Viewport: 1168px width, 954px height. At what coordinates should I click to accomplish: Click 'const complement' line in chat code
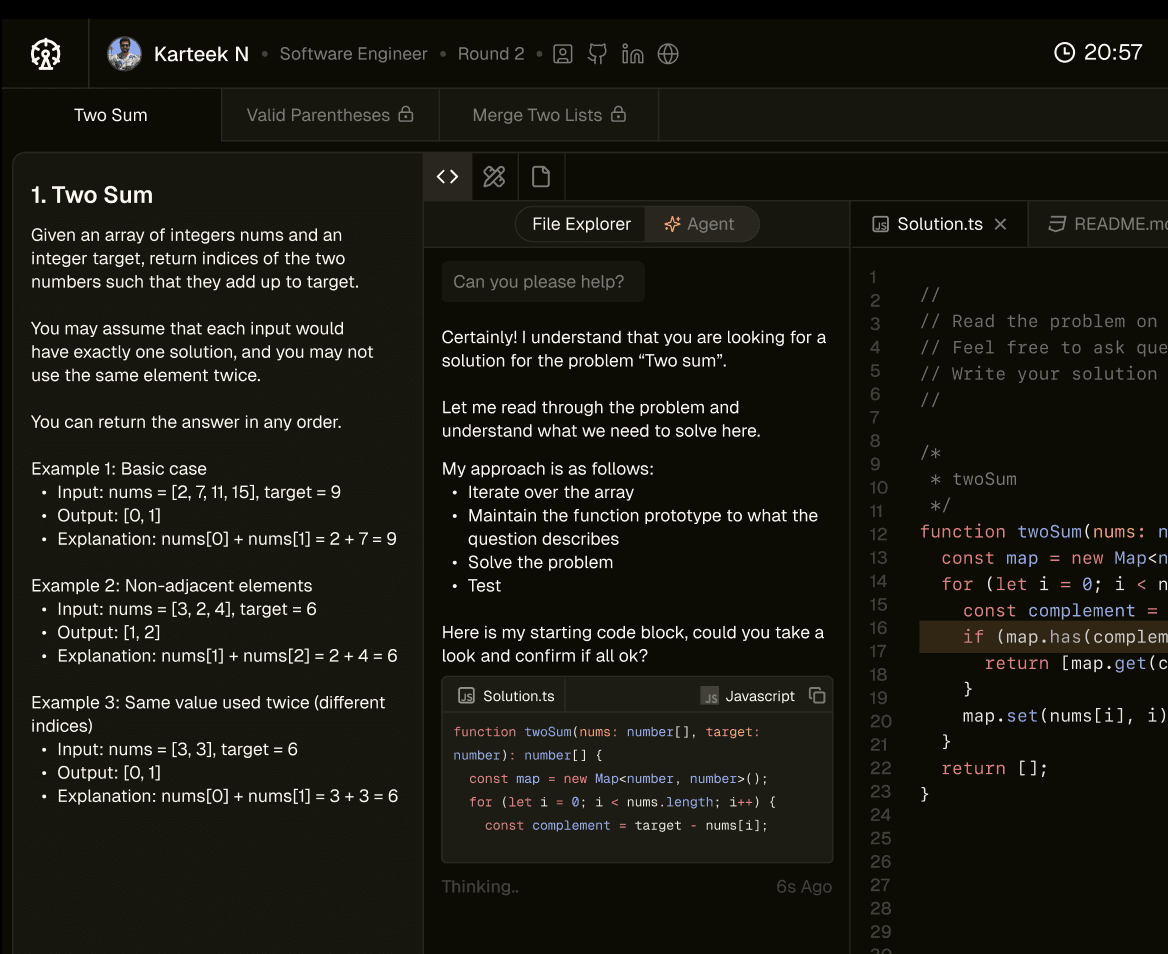click(626, 825)
